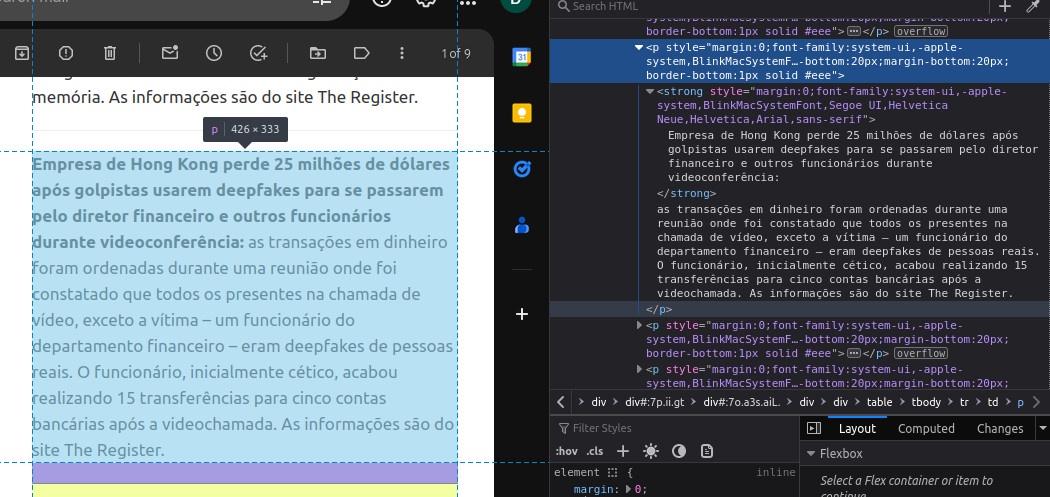Select the td breadcrumb
1050x497 pixels.
pos(993,403)
